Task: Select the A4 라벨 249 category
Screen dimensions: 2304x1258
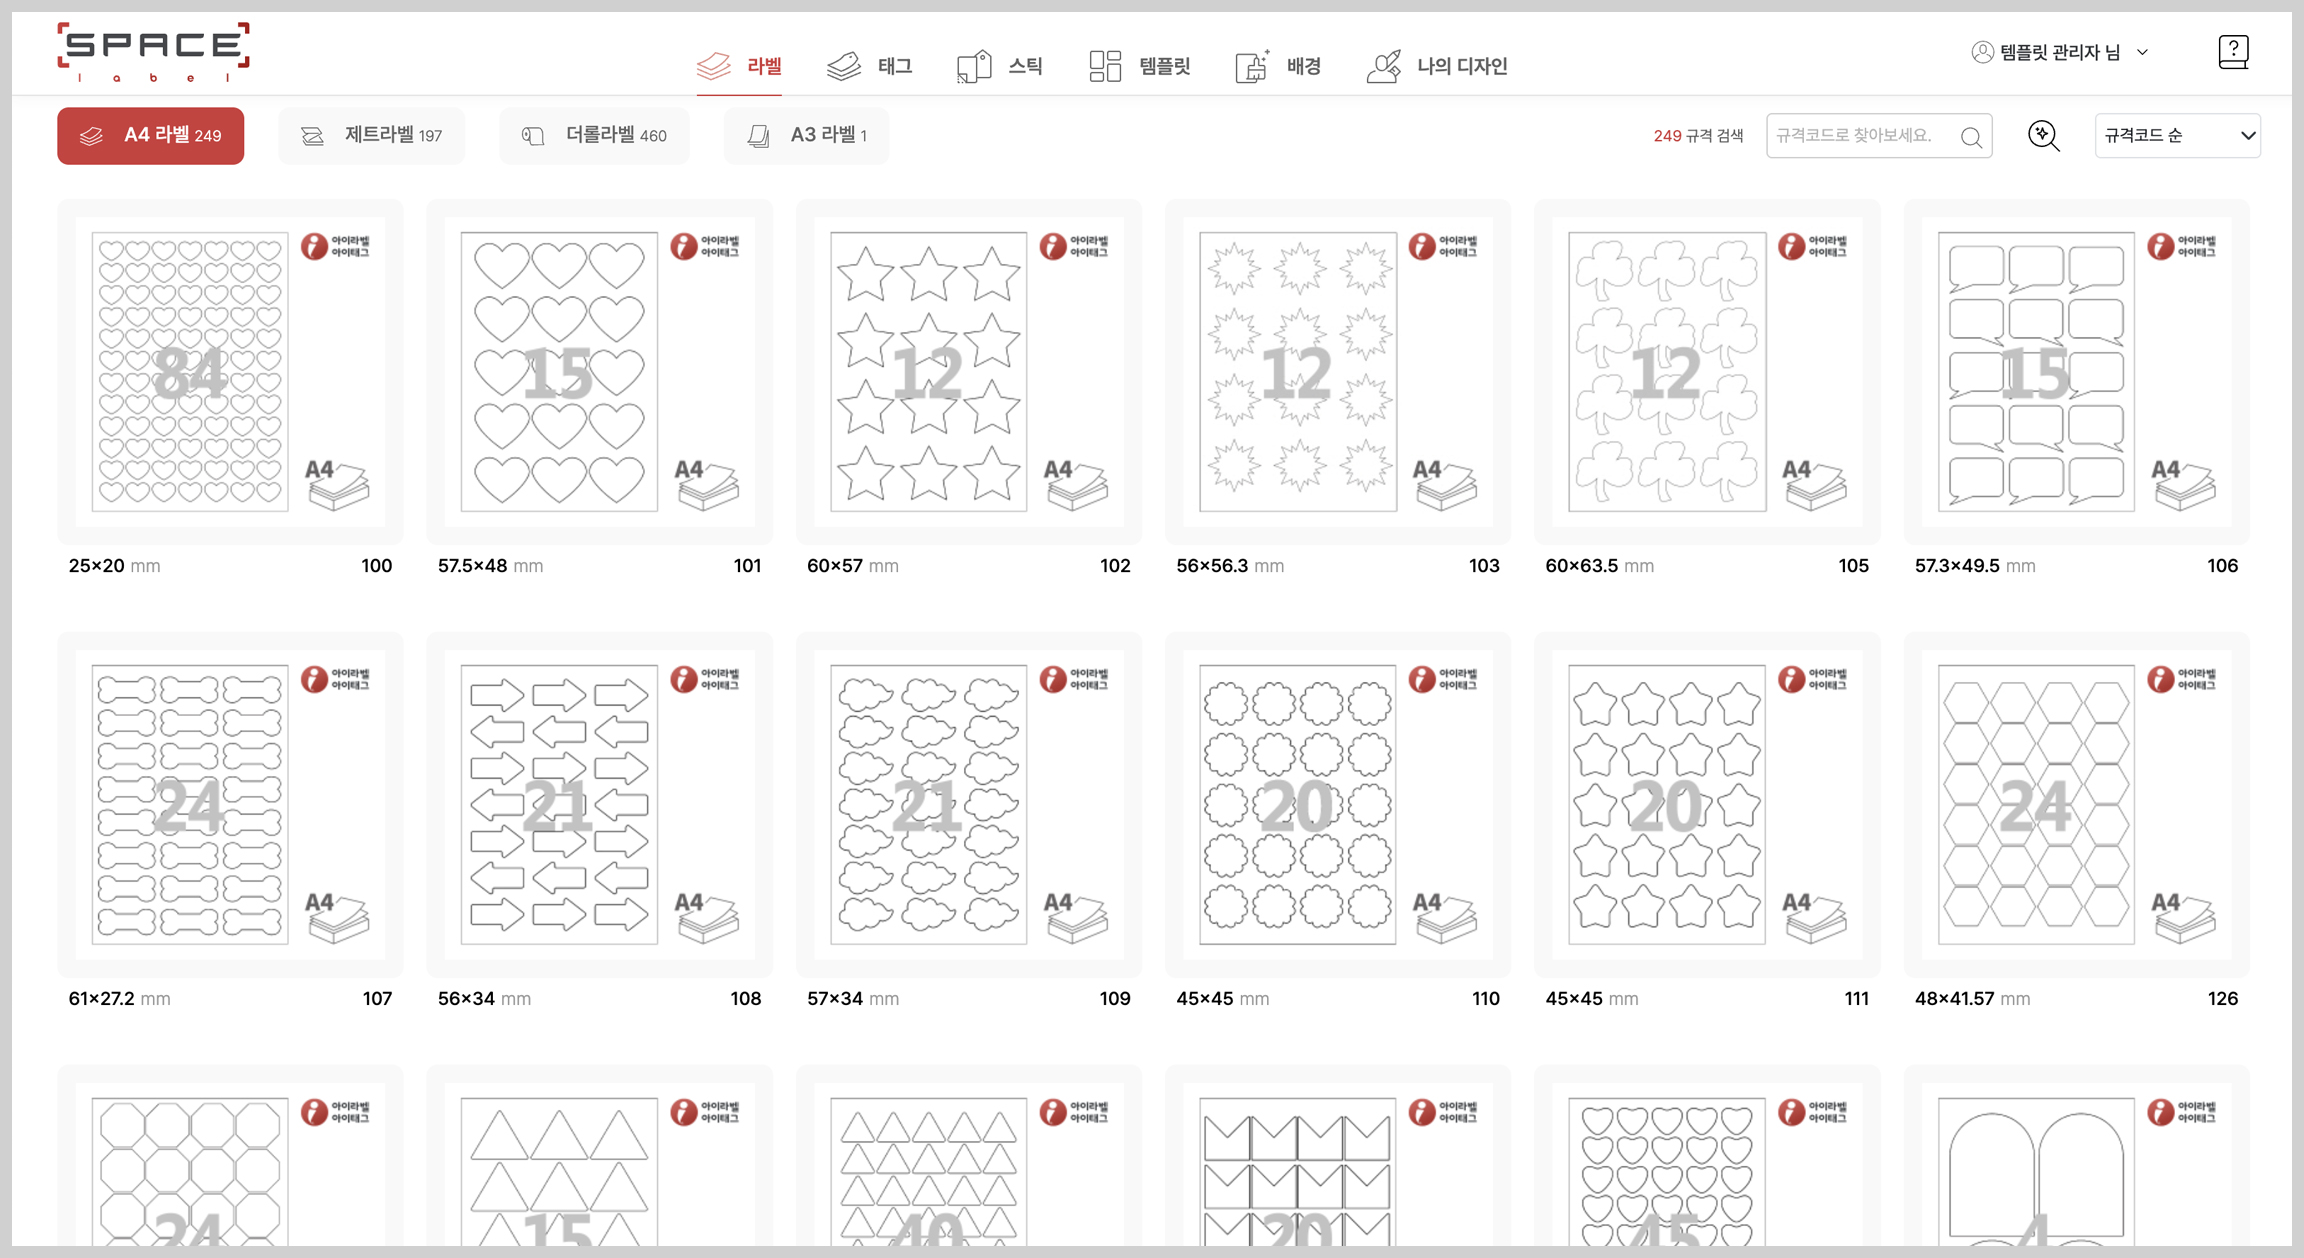Action: pos(151,136)
